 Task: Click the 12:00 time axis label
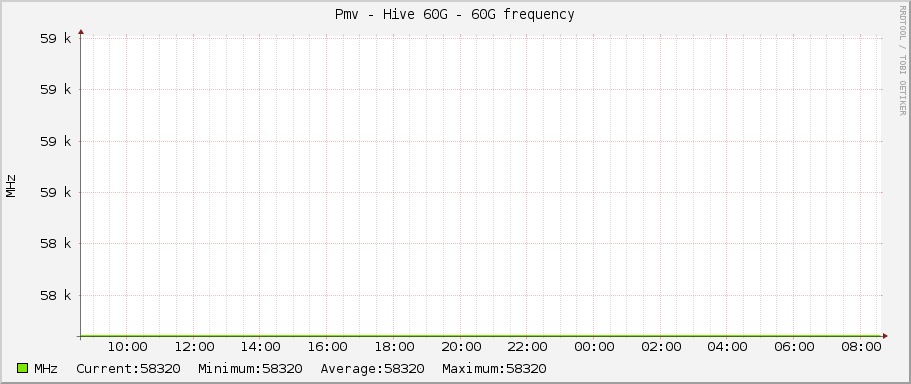click(x=194, y=347)
